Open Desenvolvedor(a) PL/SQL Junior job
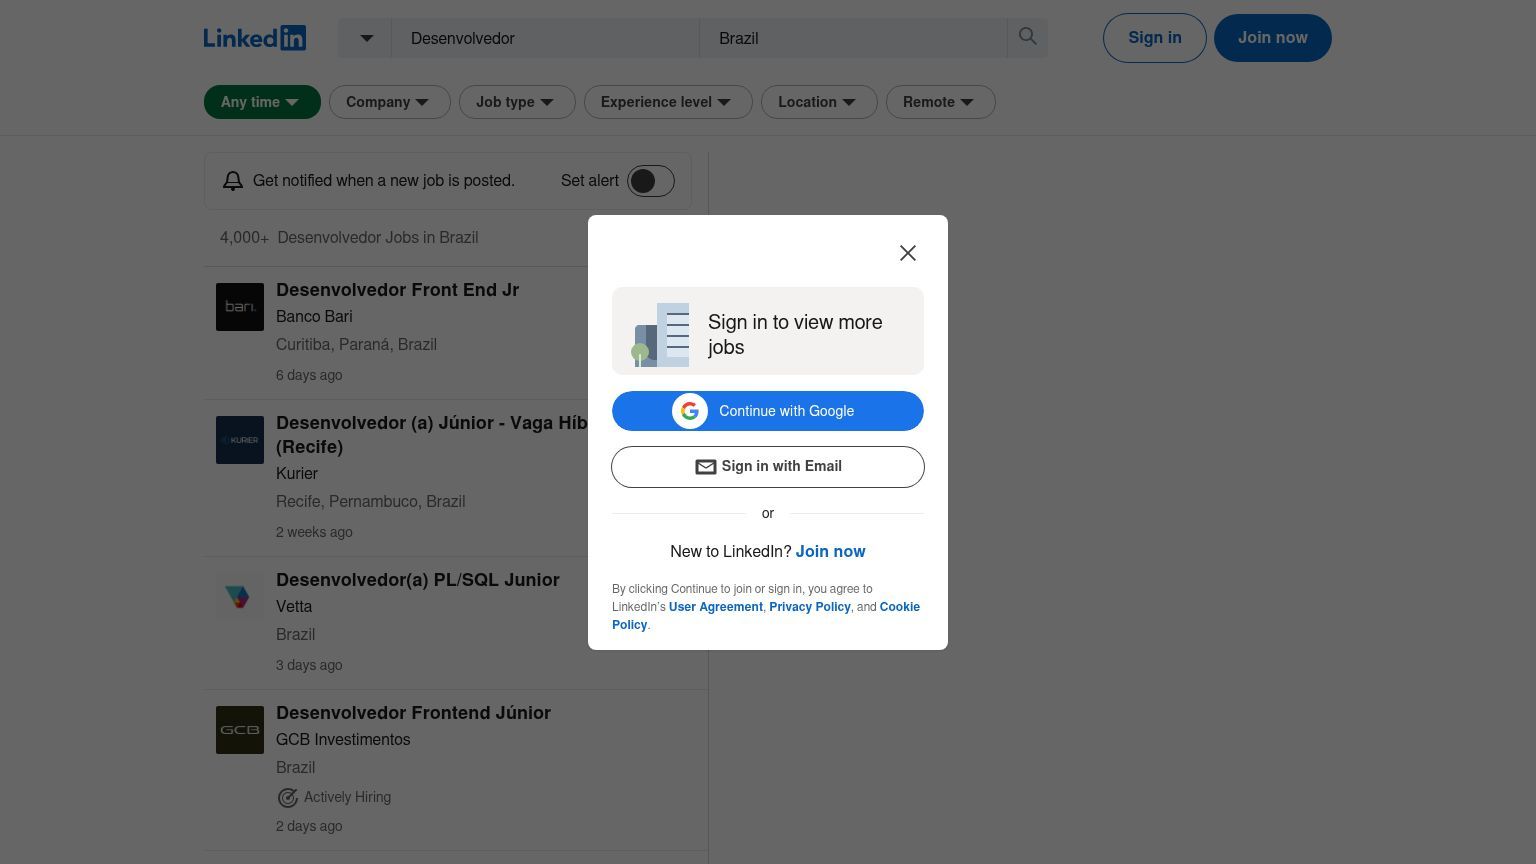Image resolution: width=1536 pixels, height=864 pixels. (418, 580)
